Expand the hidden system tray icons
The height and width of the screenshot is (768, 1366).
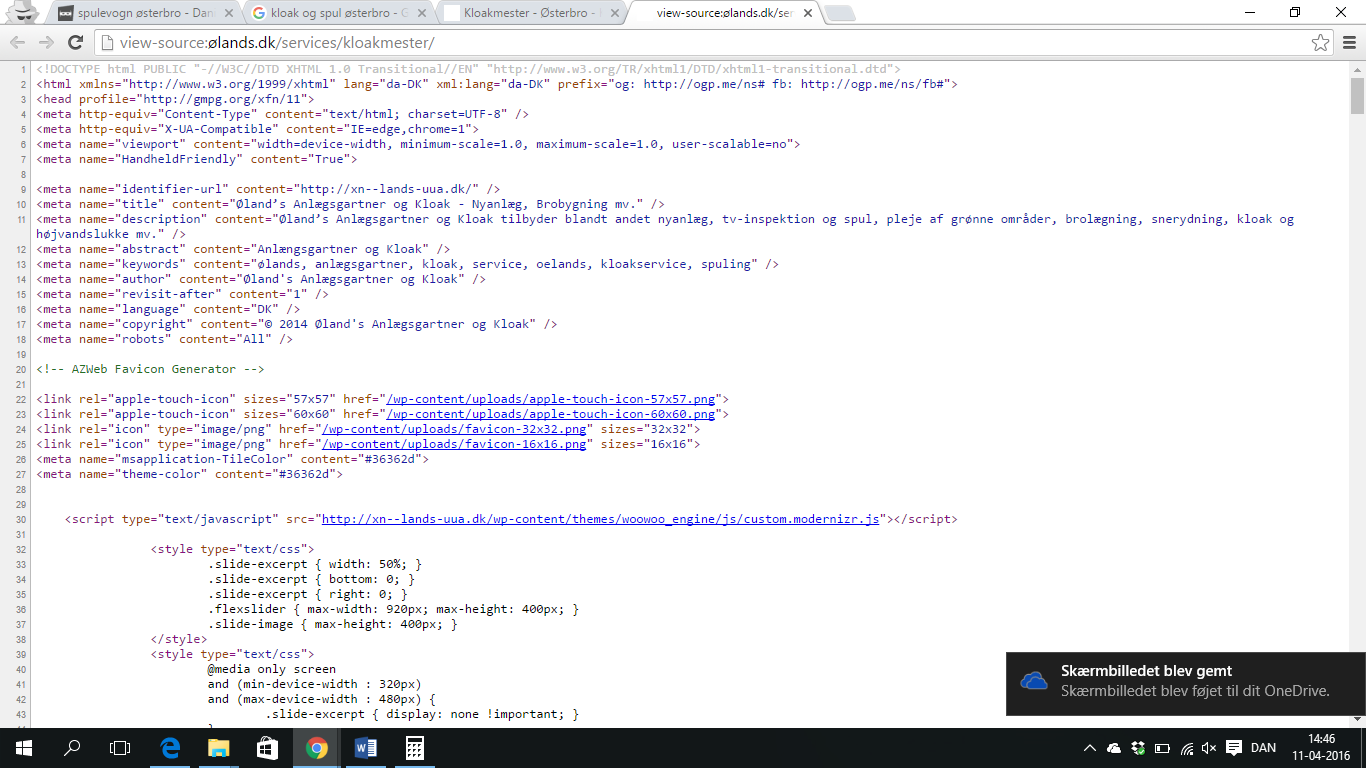(1090, 748)
